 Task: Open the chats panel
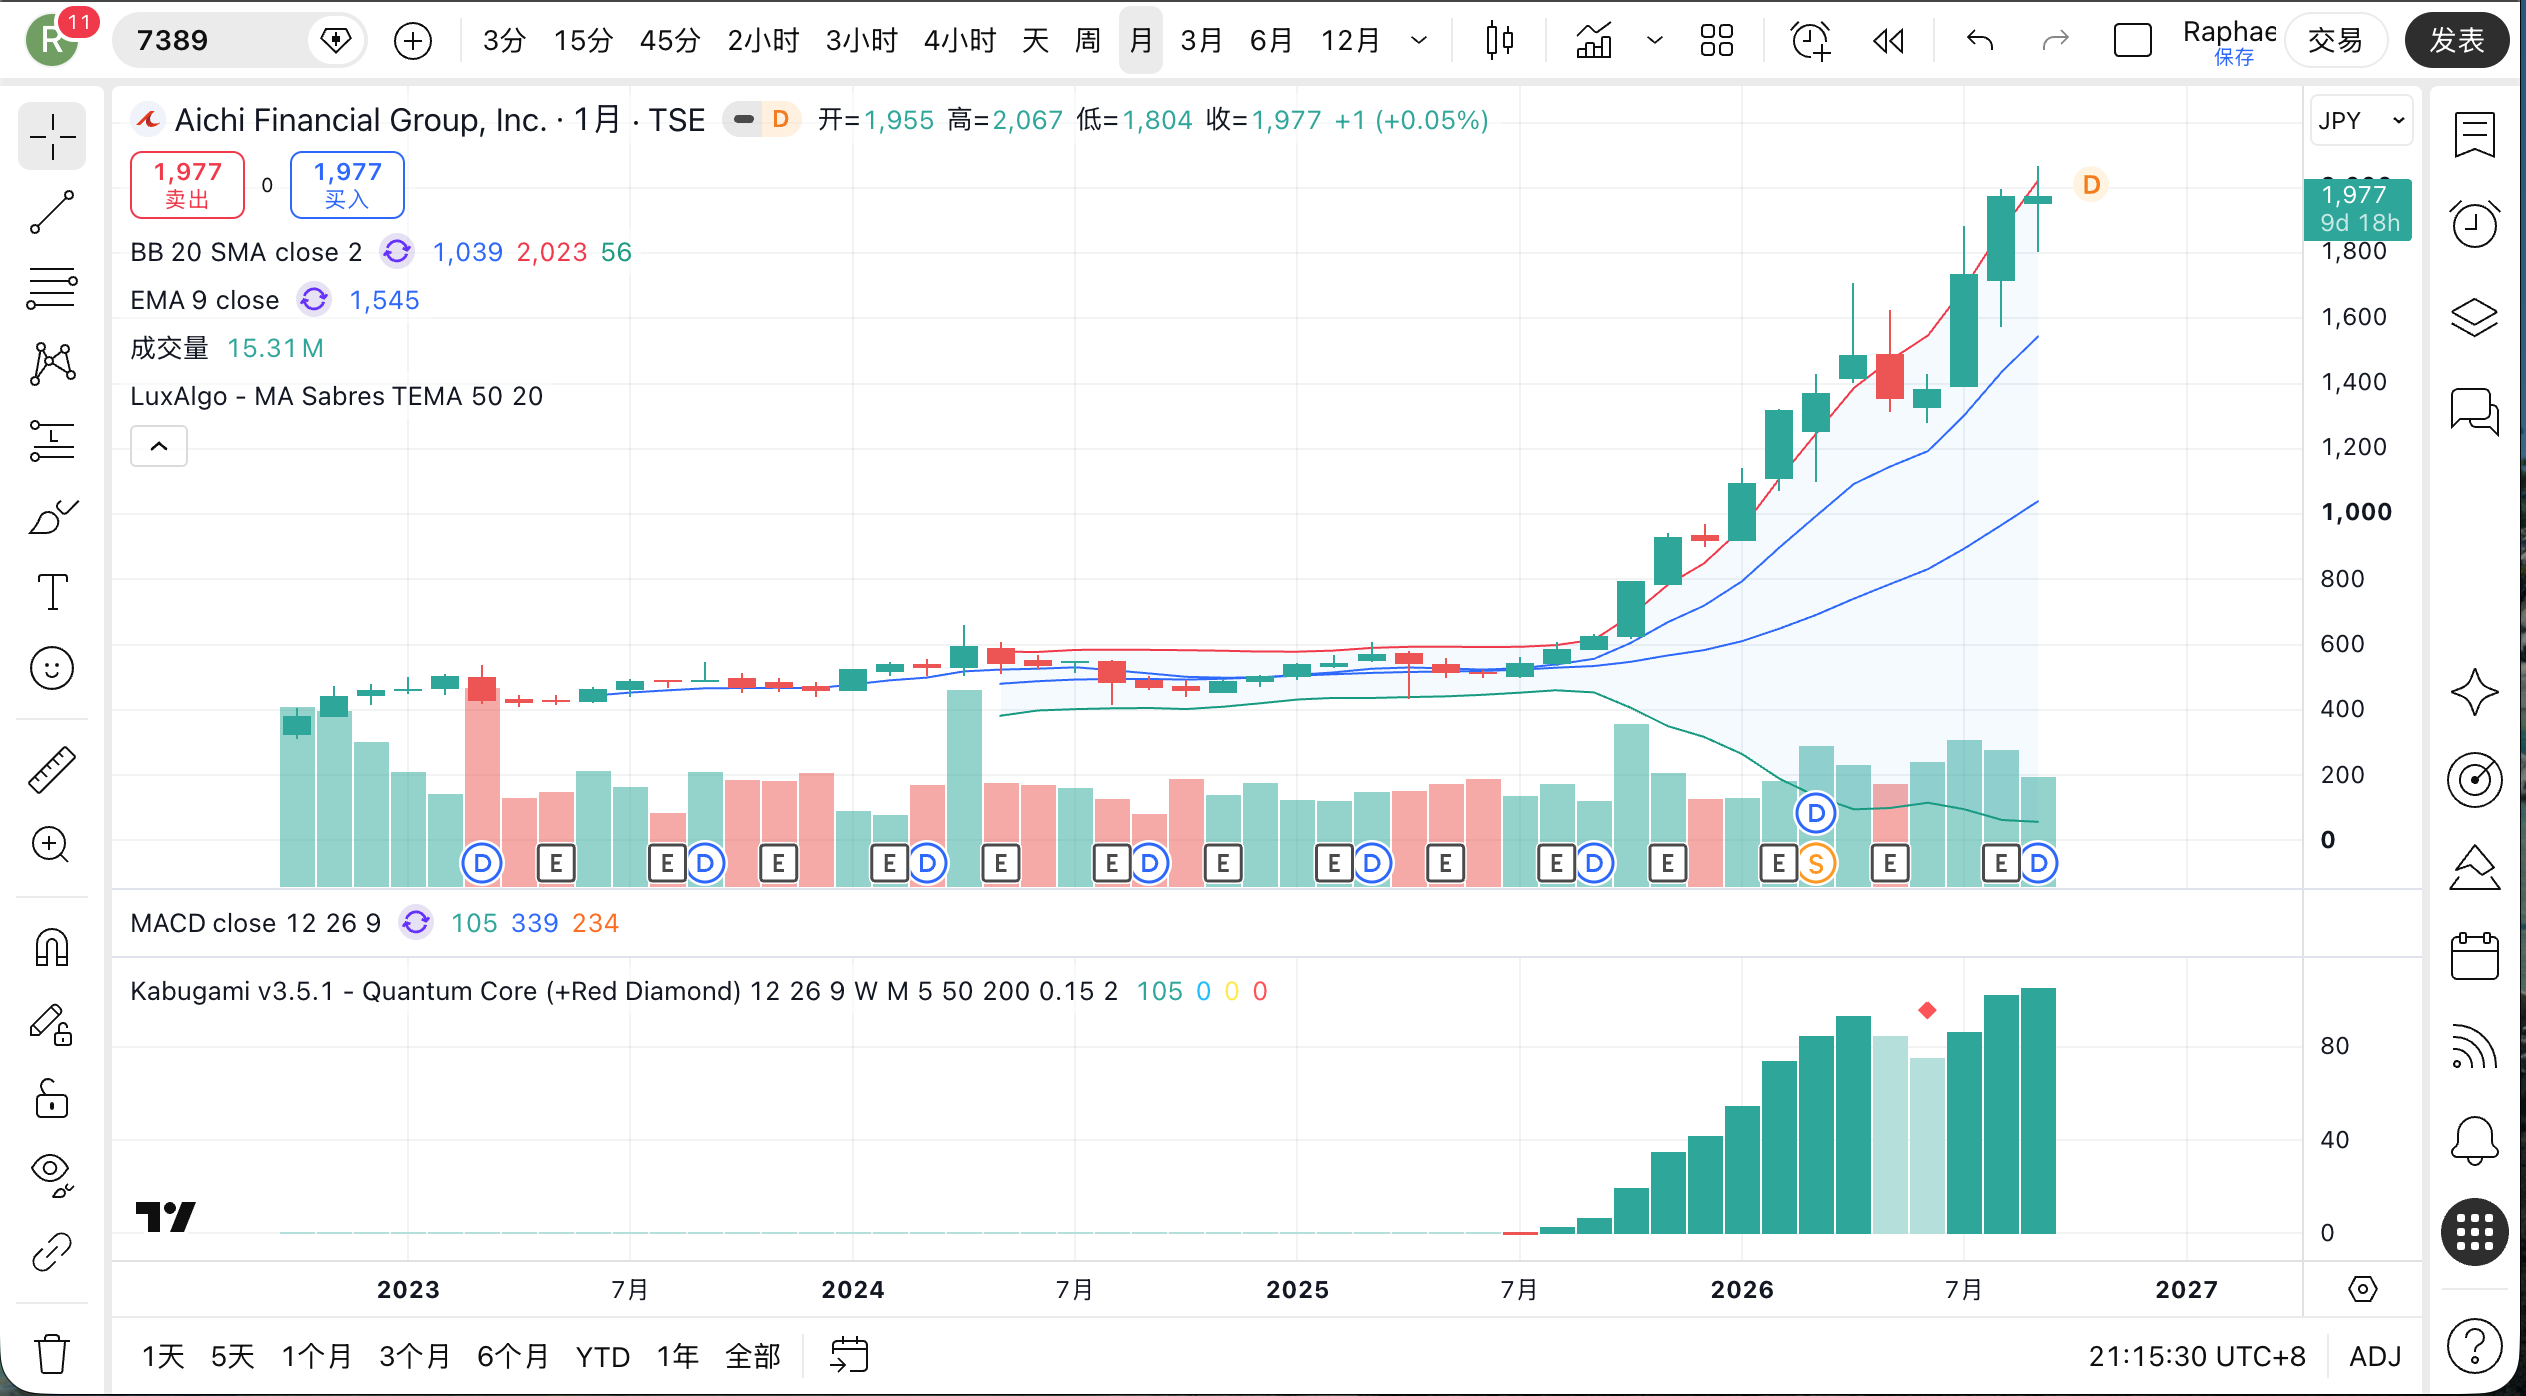click(2474, 411)
